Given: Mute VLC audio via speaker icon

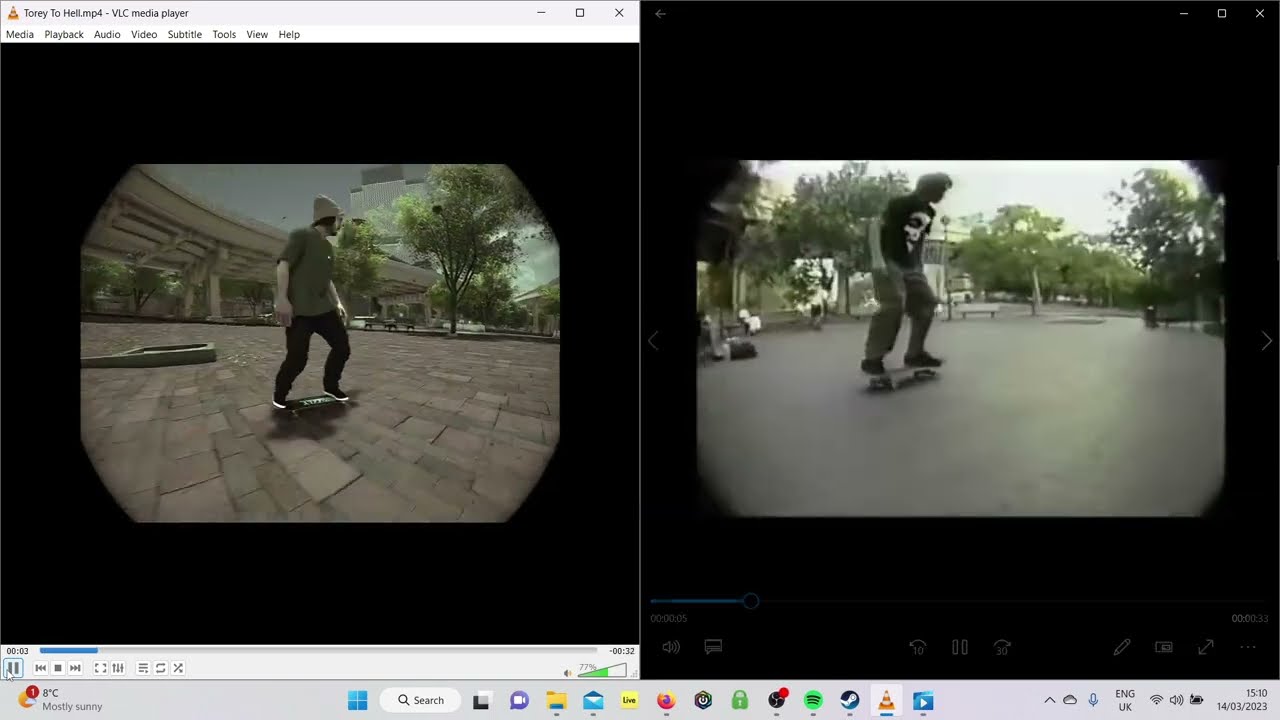Looking at the screenshot, I should pos(568,672).
